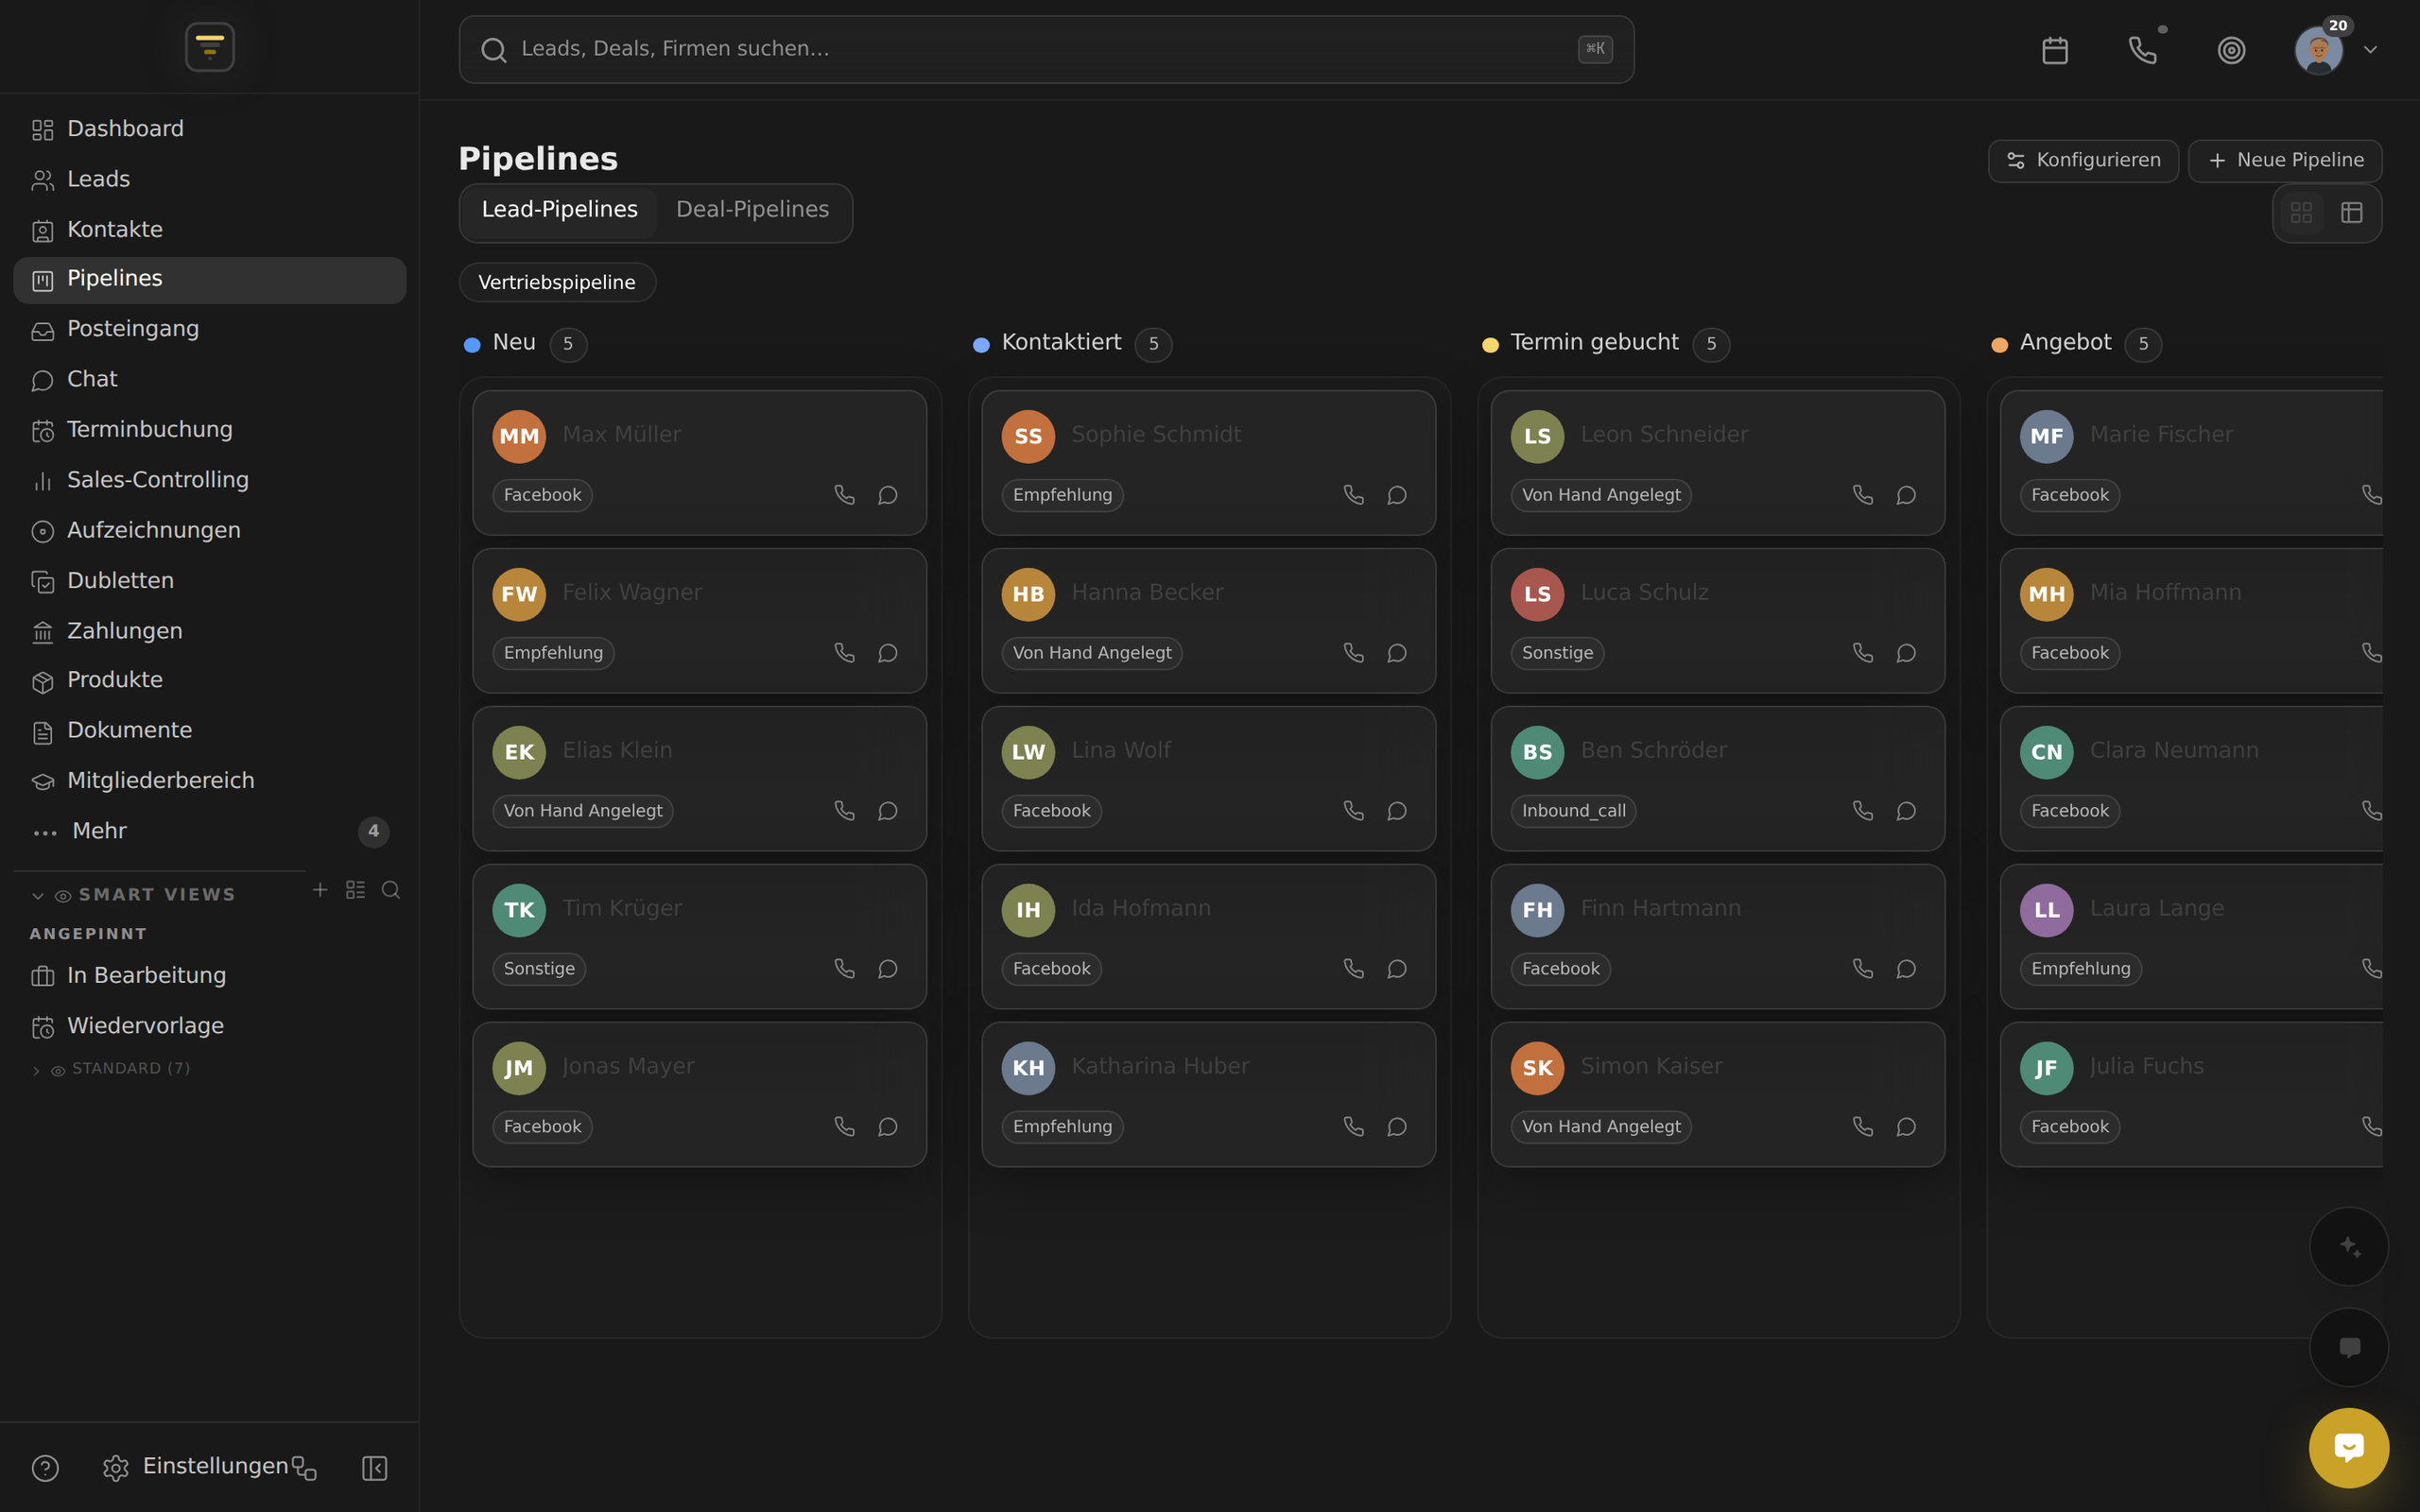Open the phone dialer icon in header
The image size is (2420, 1512).
[x=2143, y=50]
